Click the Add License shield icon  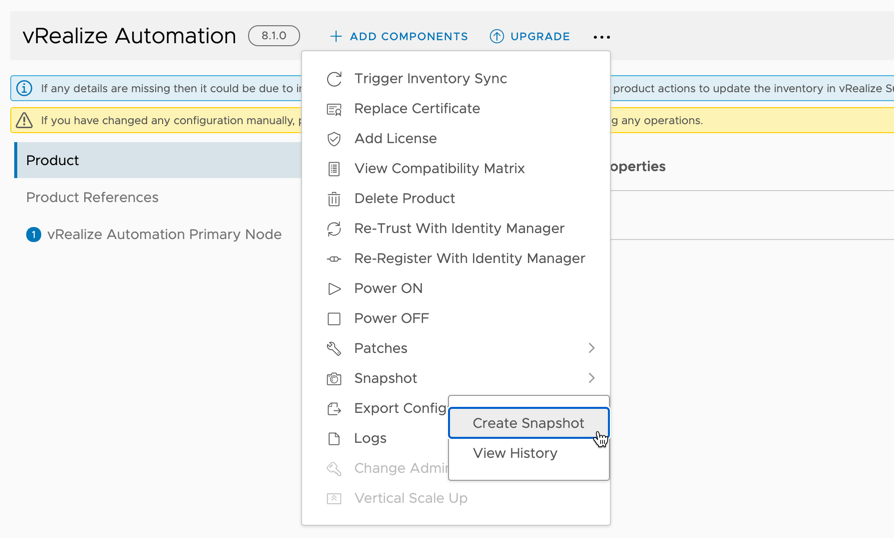pos(334,138)
